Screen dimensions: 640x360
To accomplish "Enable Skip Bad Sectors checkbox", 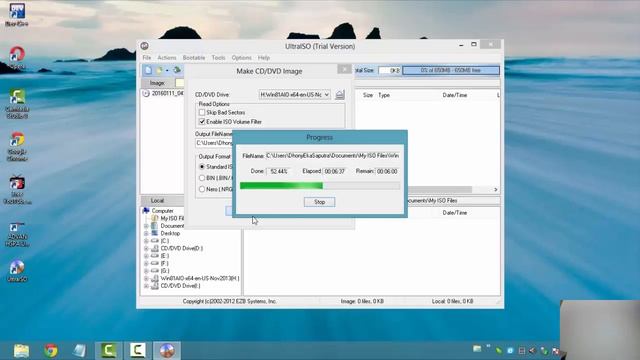I will [202, 112].
